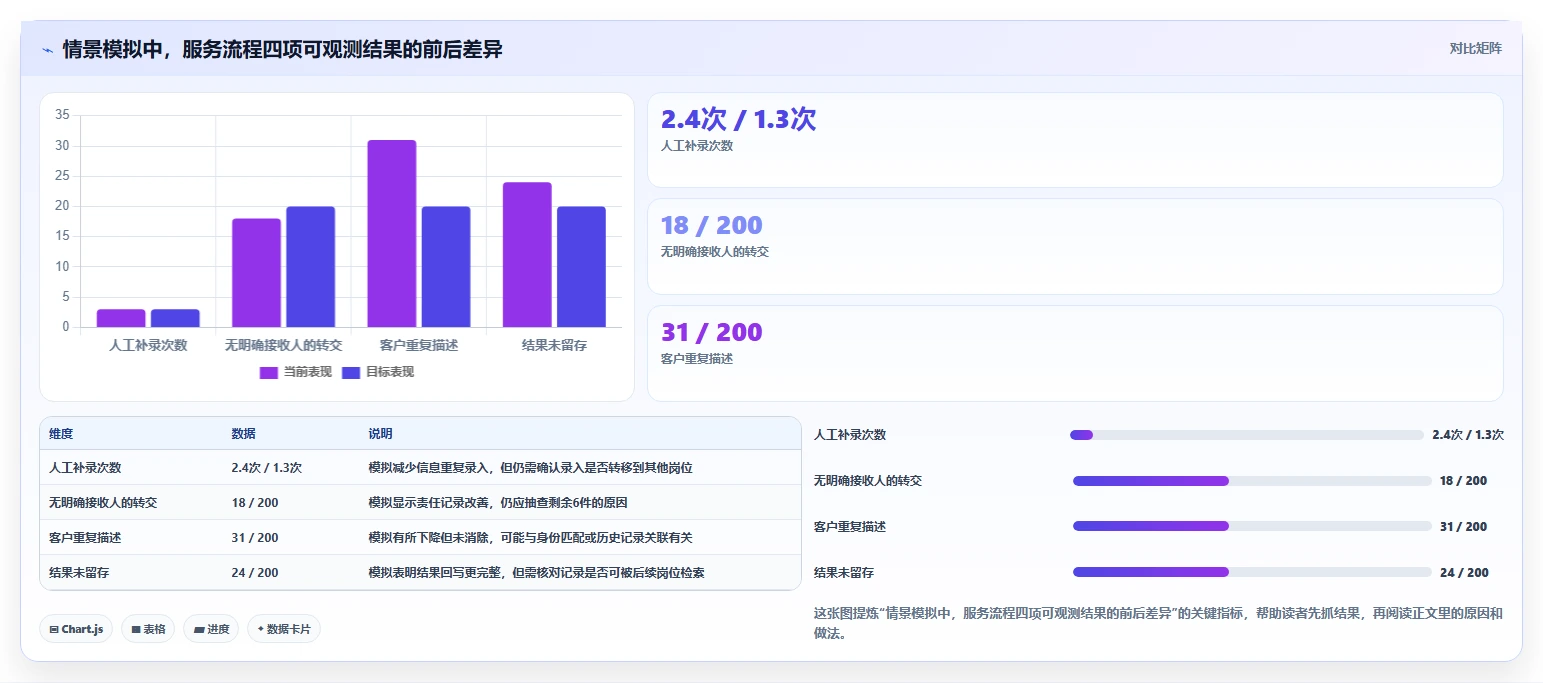
Task: Click table data cell 24 / 200
Action: coord(255,573)
